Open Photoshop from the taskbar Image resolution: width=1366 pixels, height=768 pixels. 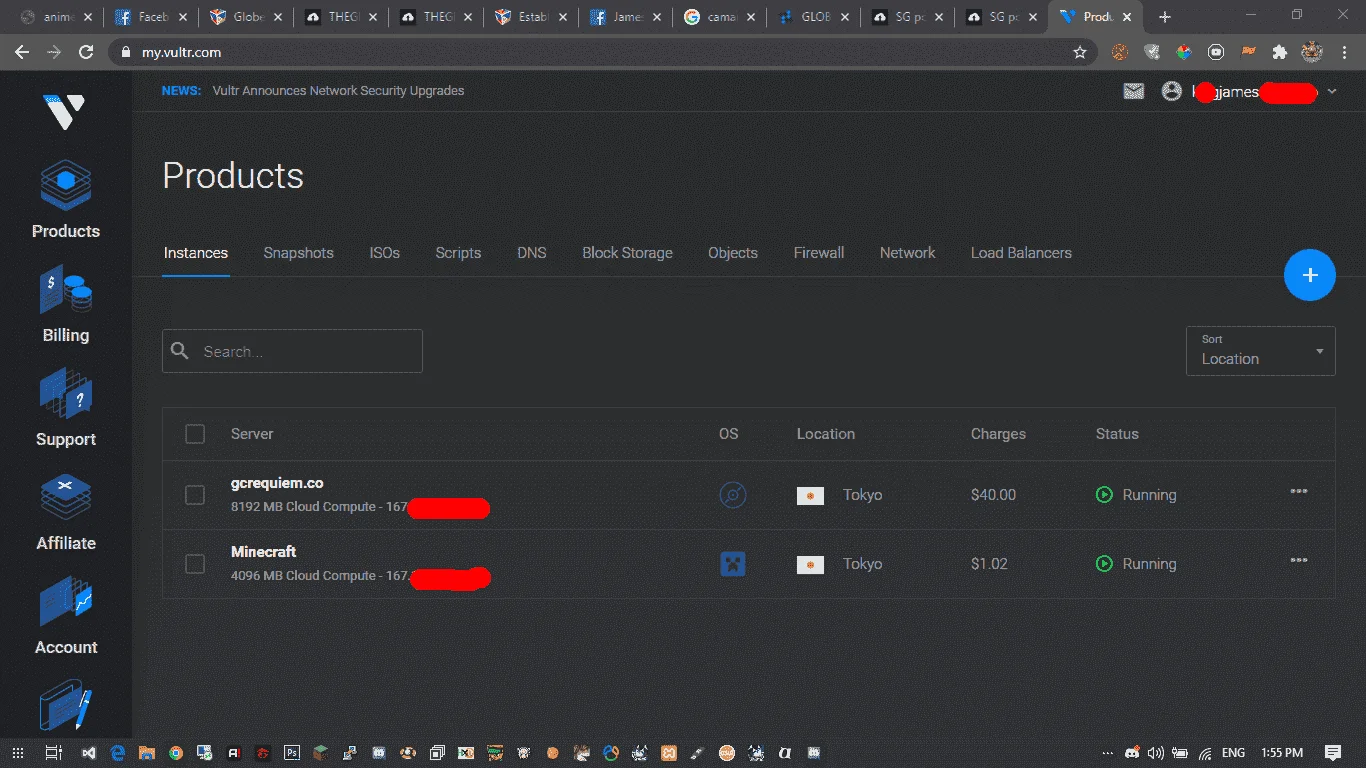pyautogui.click(x=292, y=753)
